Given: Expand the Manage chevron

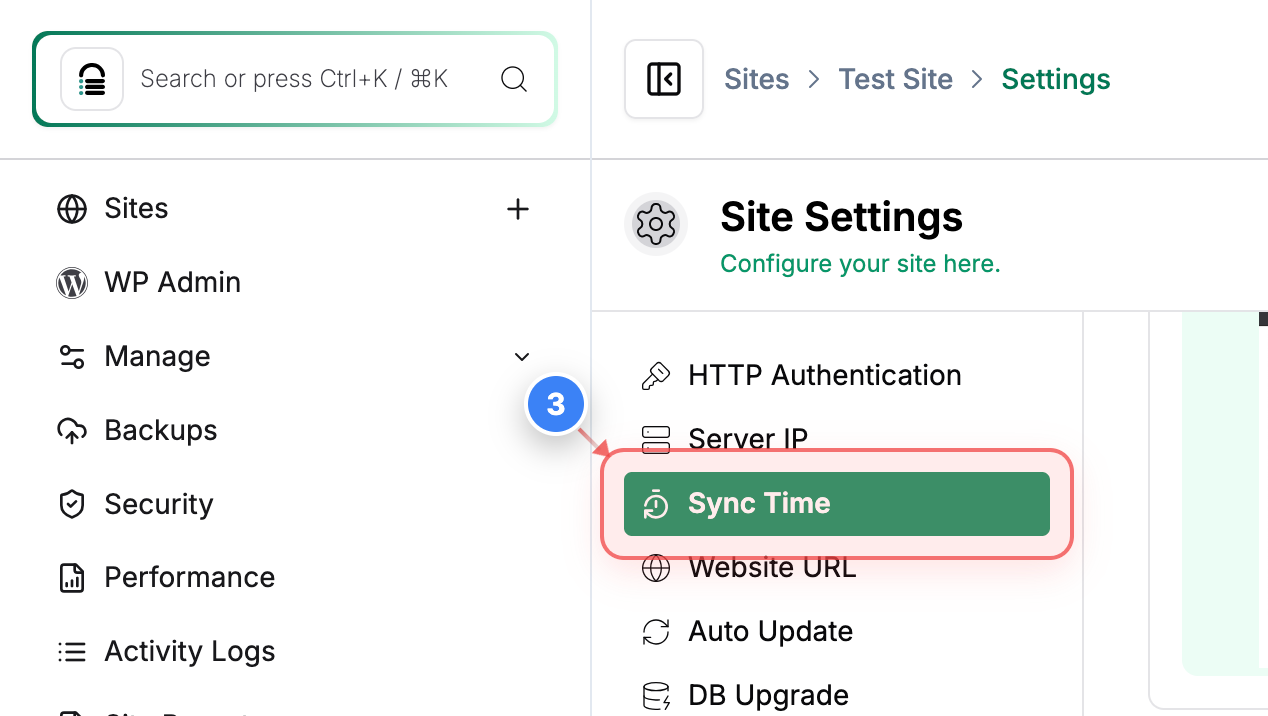Looking at the screenshot, I should pyautogui.click(x=521, y=357).
